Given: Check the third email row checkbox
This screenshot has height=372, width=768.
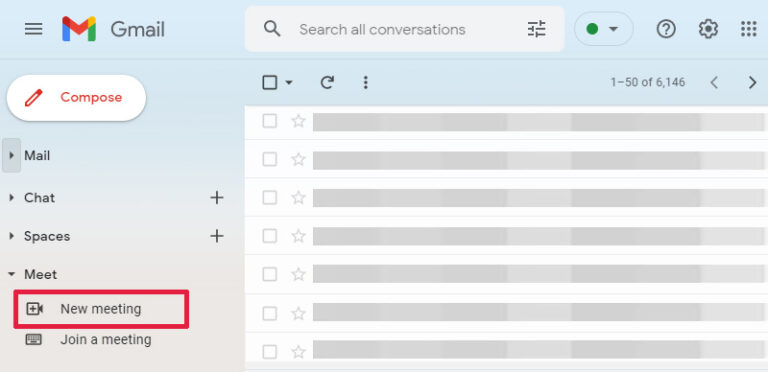Looking at the screenshot, I should click(269, 198).
